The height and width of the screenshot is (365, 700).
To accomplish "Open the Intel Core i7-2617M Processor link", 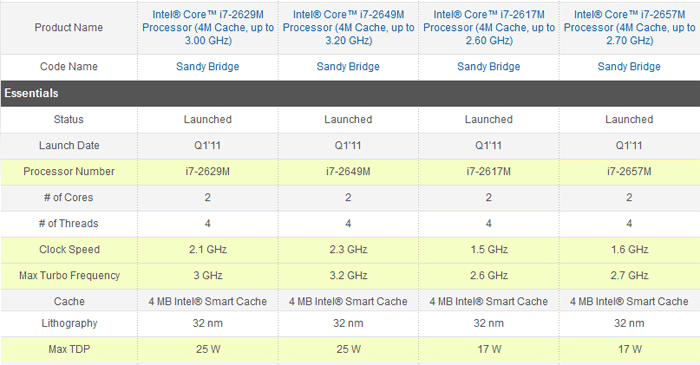I will [x=489, y=28].
